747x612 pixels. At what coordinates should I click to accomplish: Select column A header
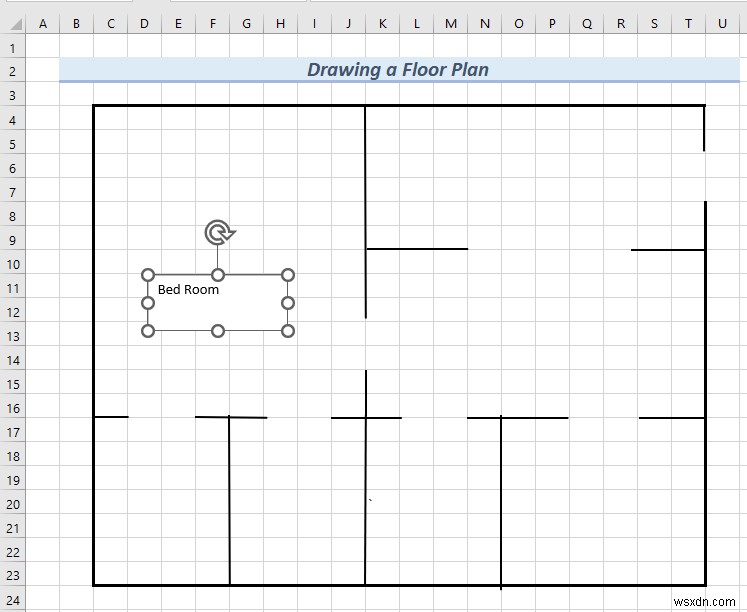tap(42, 24)
